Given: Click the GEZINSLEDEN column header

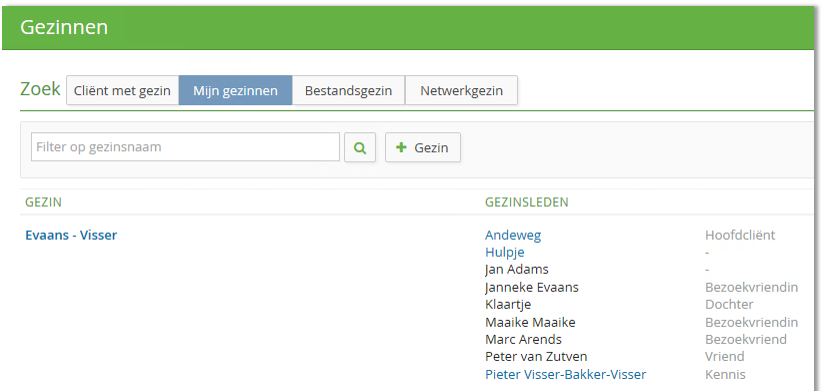Looking at the screenshot, I should [527, 202].
